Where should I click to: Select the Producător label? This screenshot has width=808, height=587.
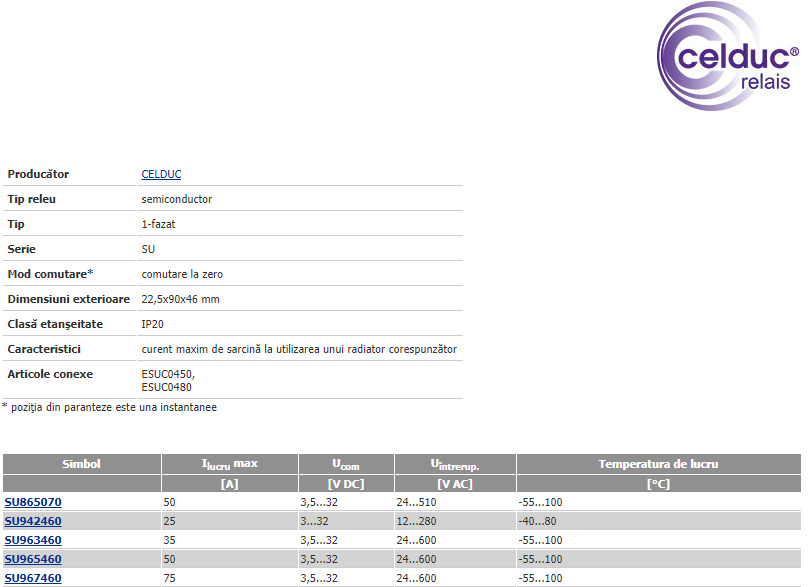[x=38, y=174]
